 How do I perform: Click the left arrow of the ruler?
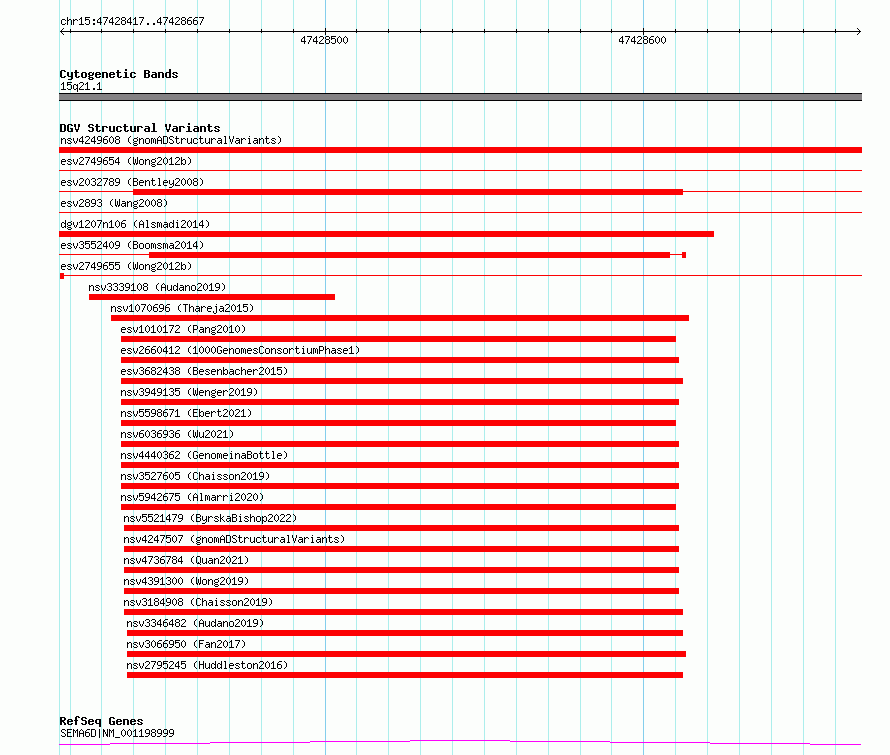click(63, 31)
